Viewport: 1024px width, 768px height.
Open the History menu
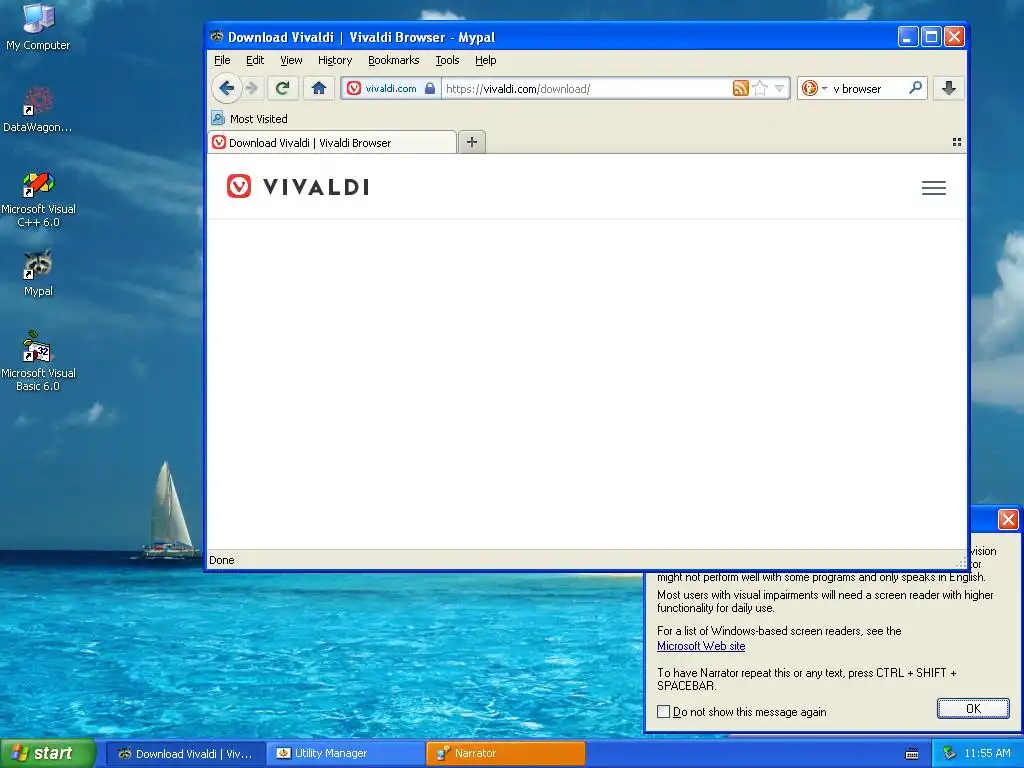pyautogui.click(x=335, y=60)
